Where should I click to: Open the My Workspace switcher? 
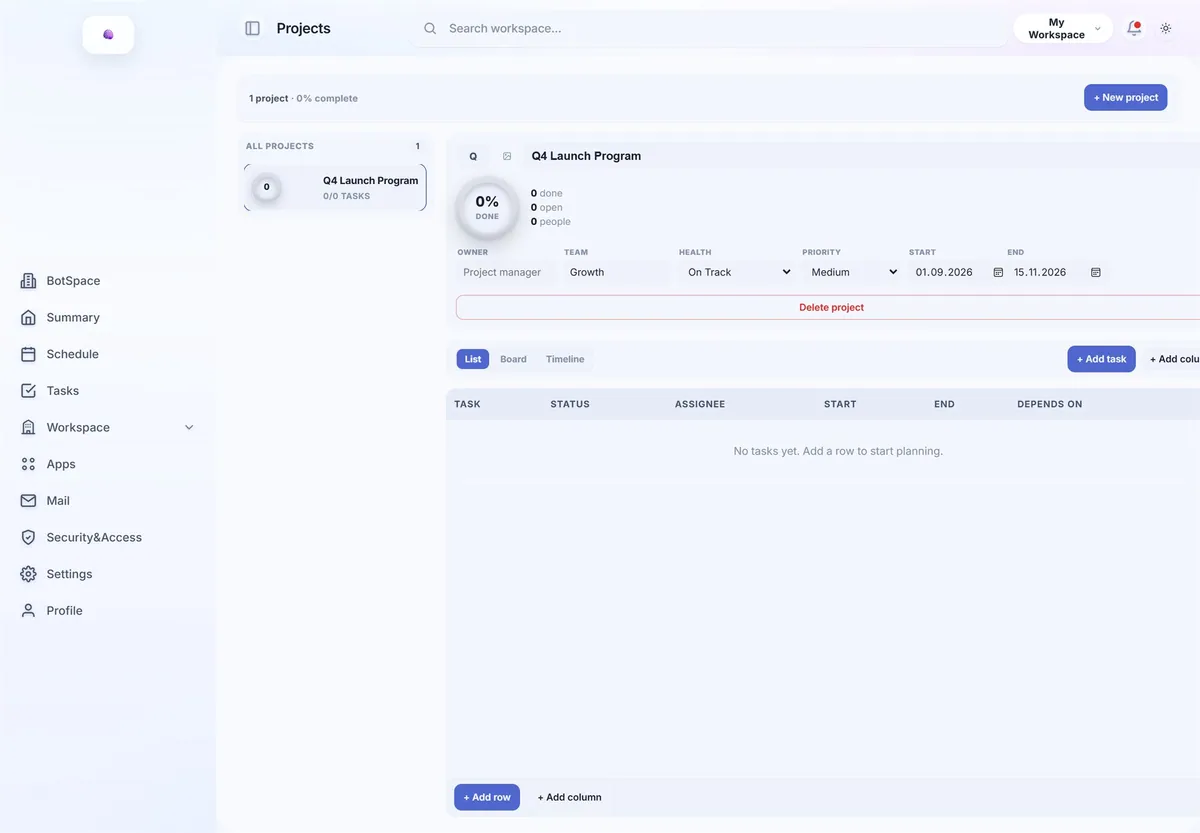point(1063,29)
